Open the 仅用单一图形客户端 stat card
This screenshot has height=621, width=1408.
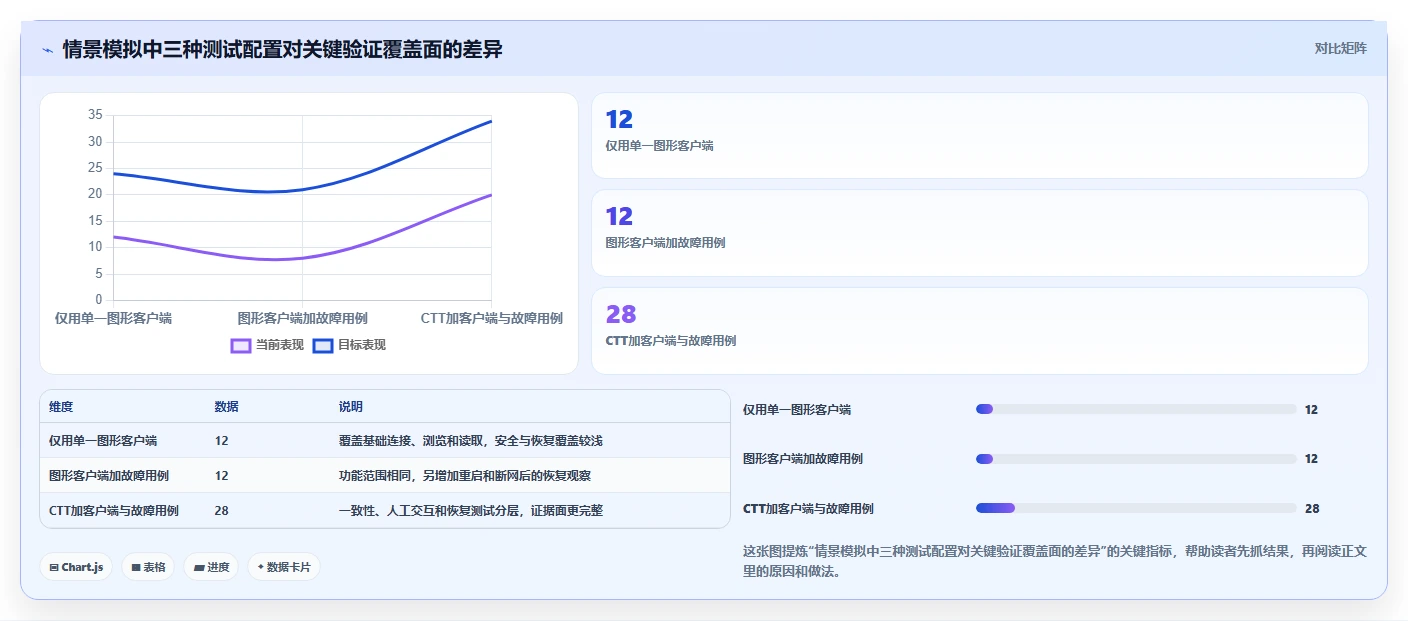[x=980, y=136]
